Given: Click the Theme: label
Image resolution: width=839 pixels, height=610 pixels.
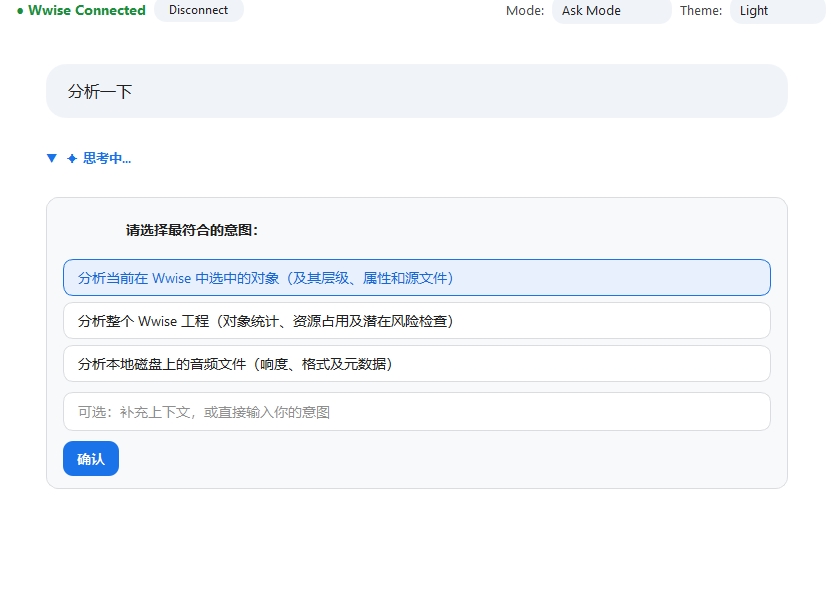Looking at the screenshot, I should pyautogui.click(x=701, y=11).
